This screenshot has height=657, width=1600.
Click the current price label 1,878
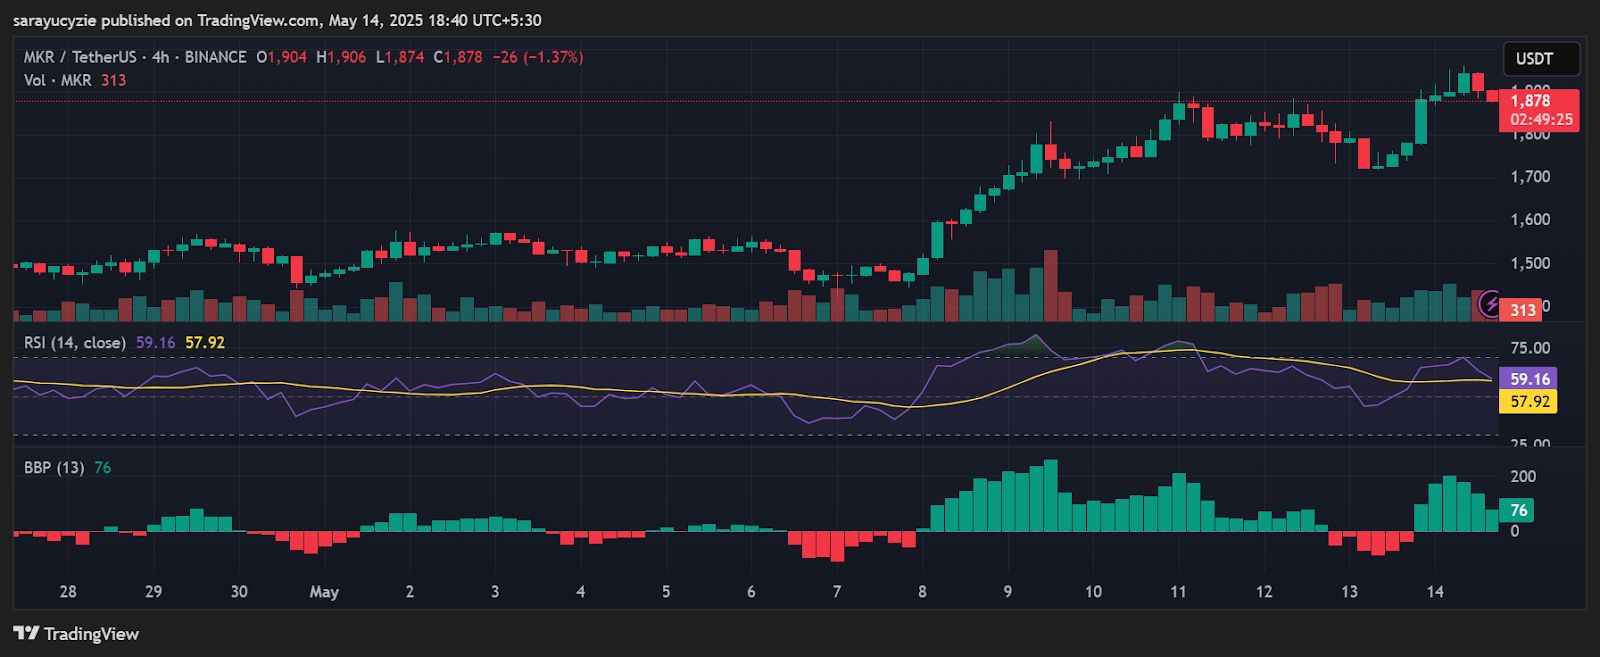1531,100
